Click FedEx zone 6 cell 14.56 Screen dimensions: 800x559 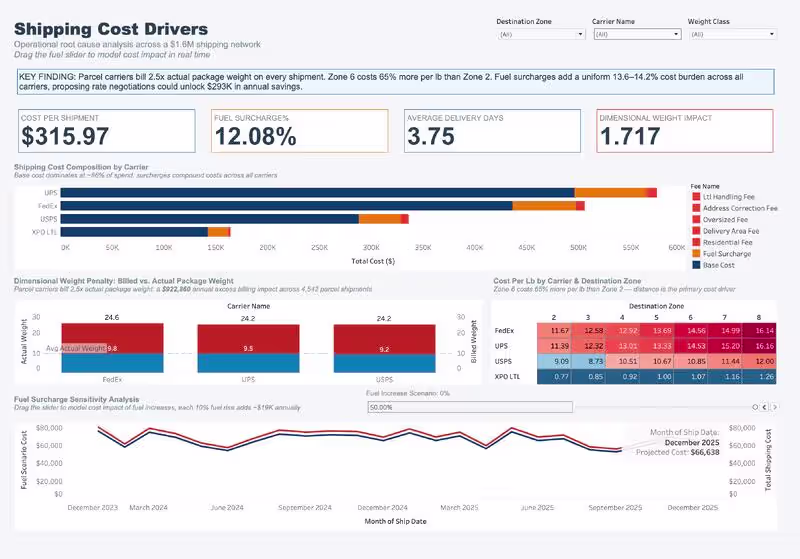[691, 331]
